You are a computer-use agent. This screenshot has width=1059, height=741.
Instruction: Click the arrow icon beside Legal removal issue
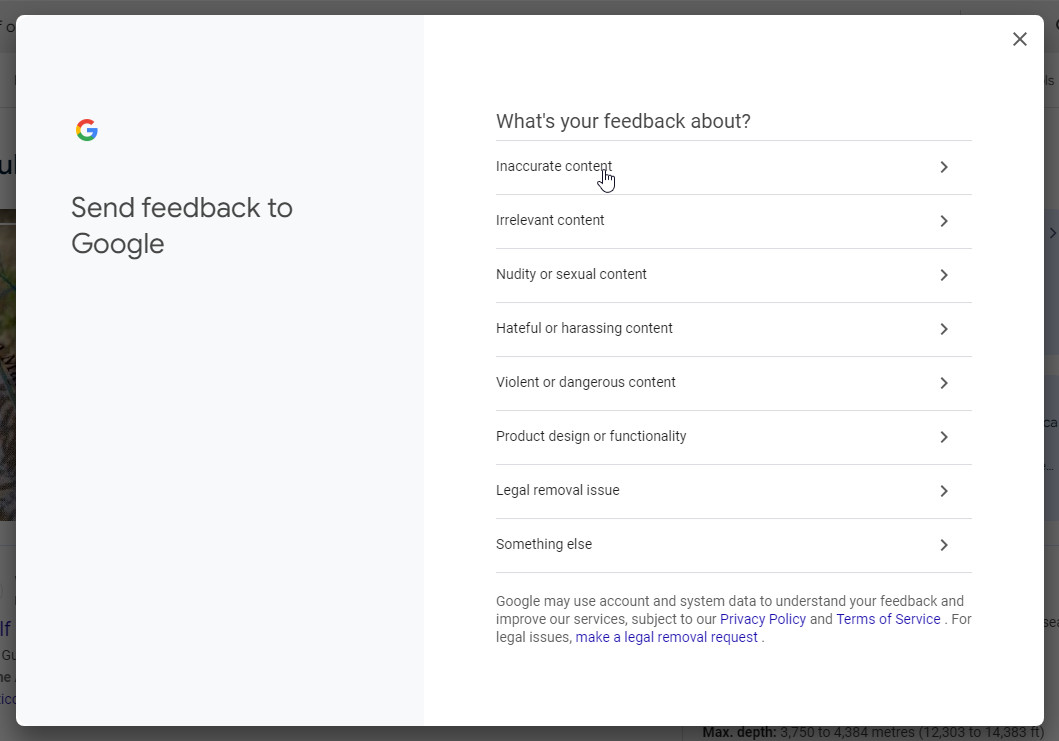tap(943, 491)
